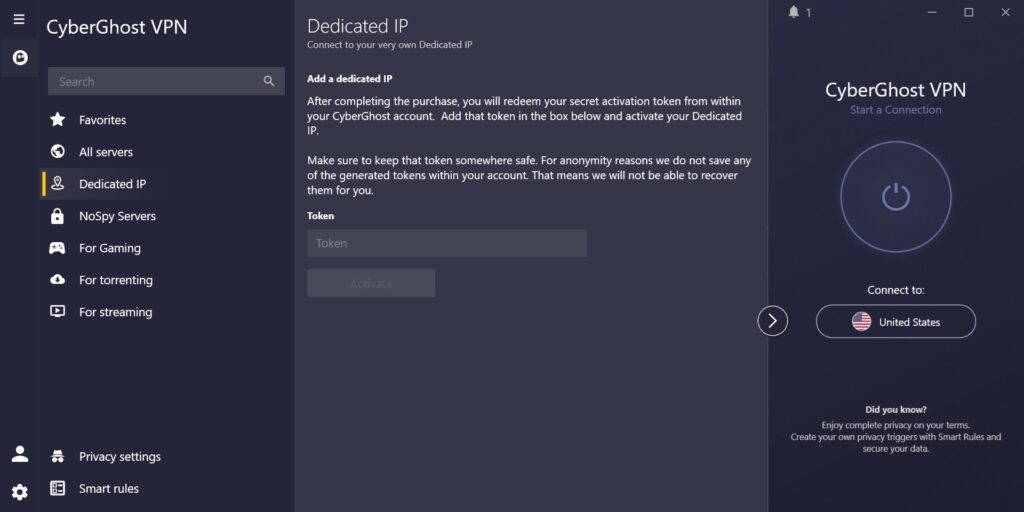Click the For Gaming controller icon
This screenshot has height=512, width=1024.
(x=57, y=248)
